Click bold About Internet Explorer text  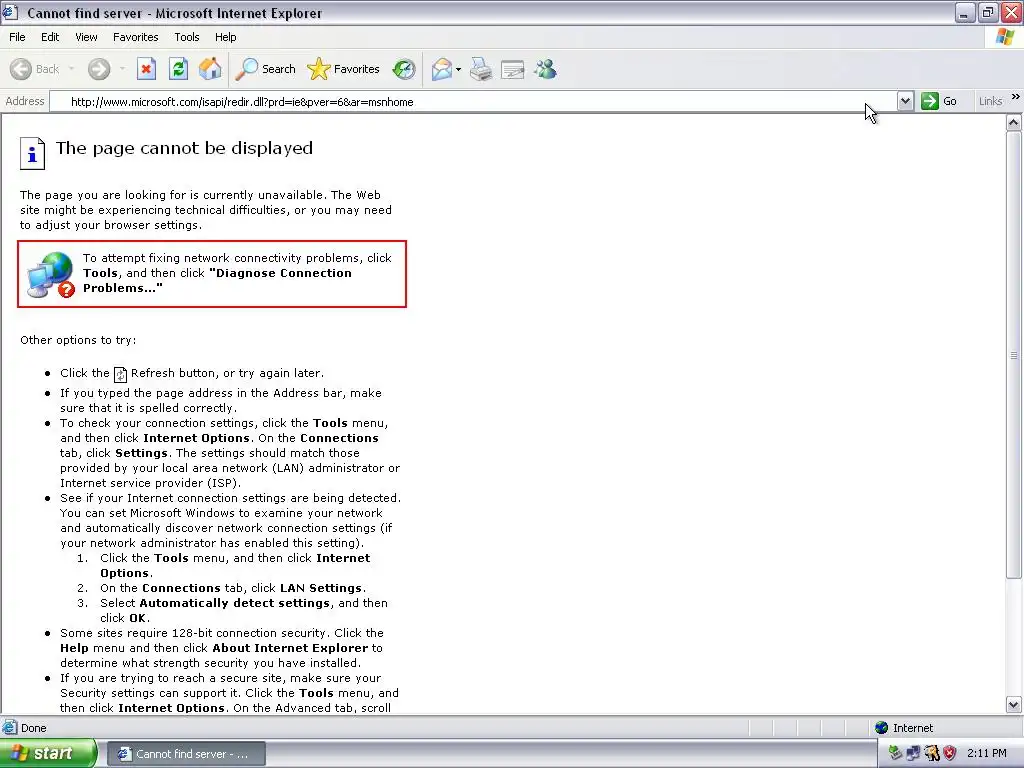point(290,648)
